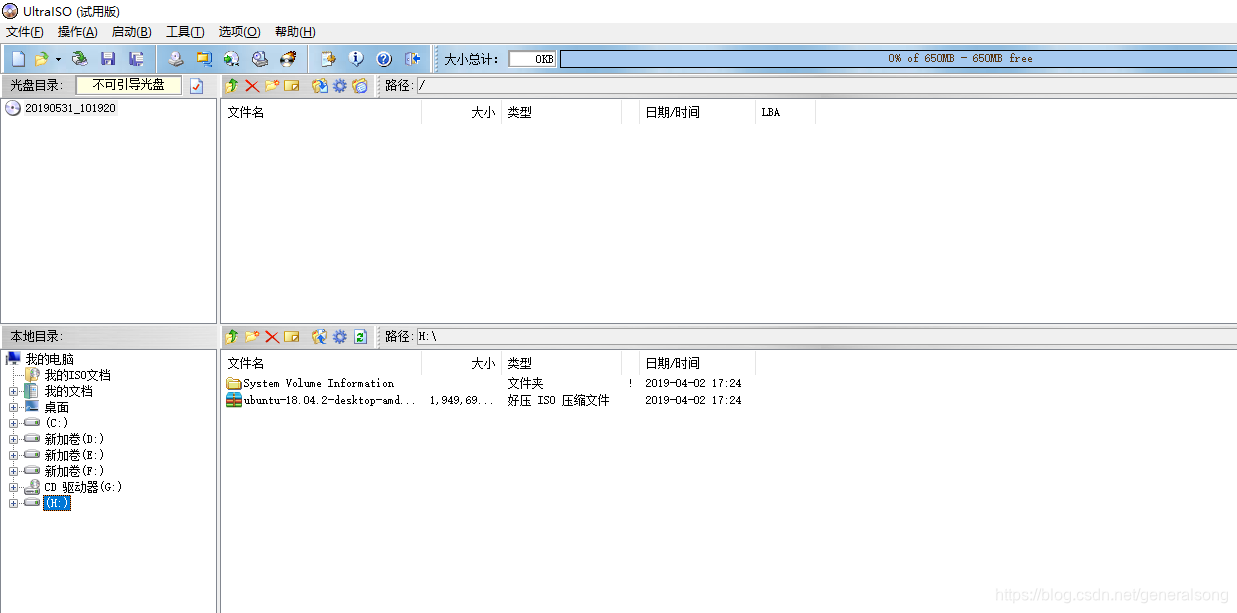Click gear icon in local directory pane
The image size is (1237, 613).
click(340, 337)
